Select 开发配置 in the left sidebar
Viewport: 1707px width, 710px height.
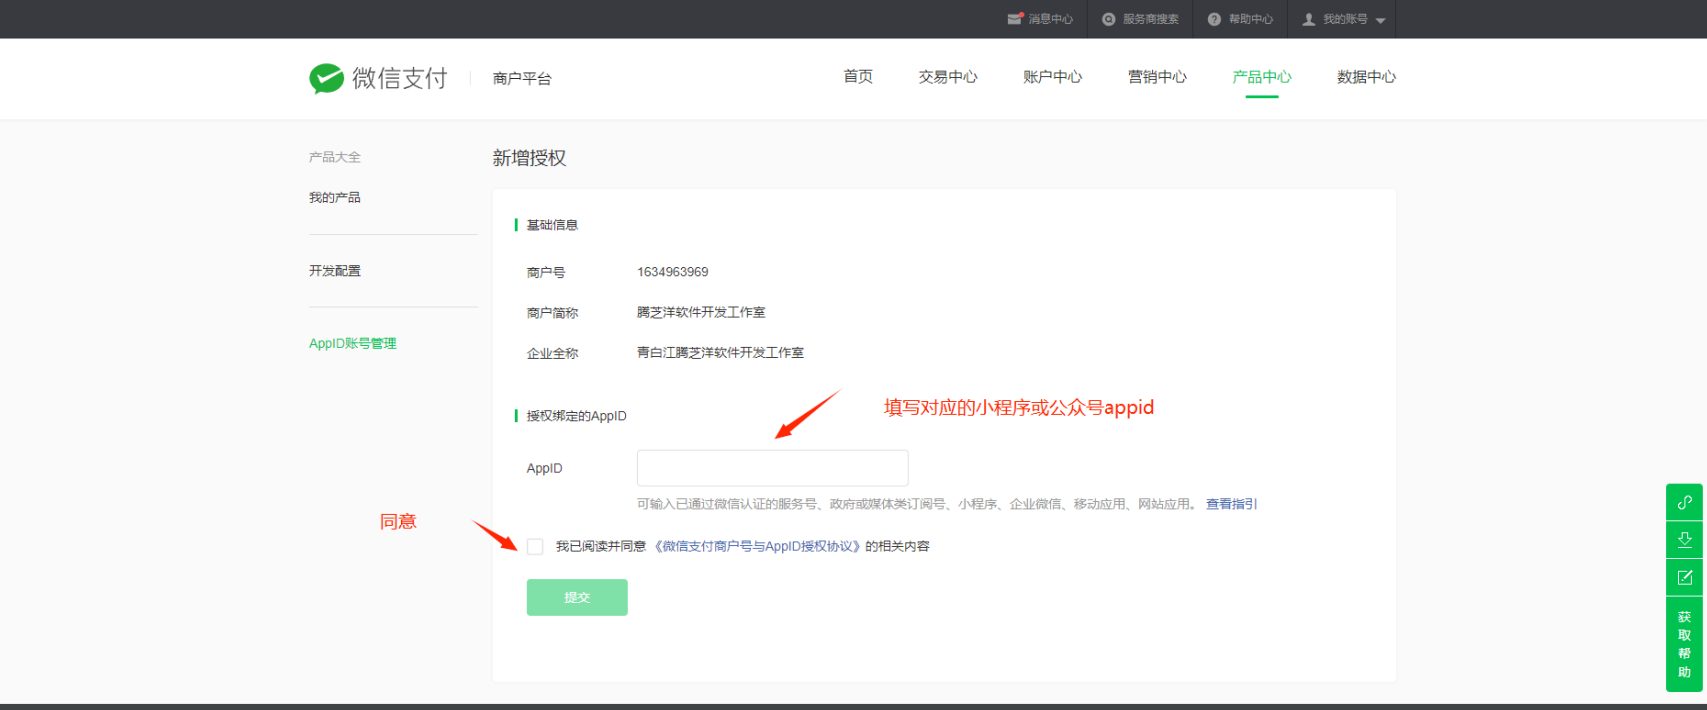pos(335,271)
